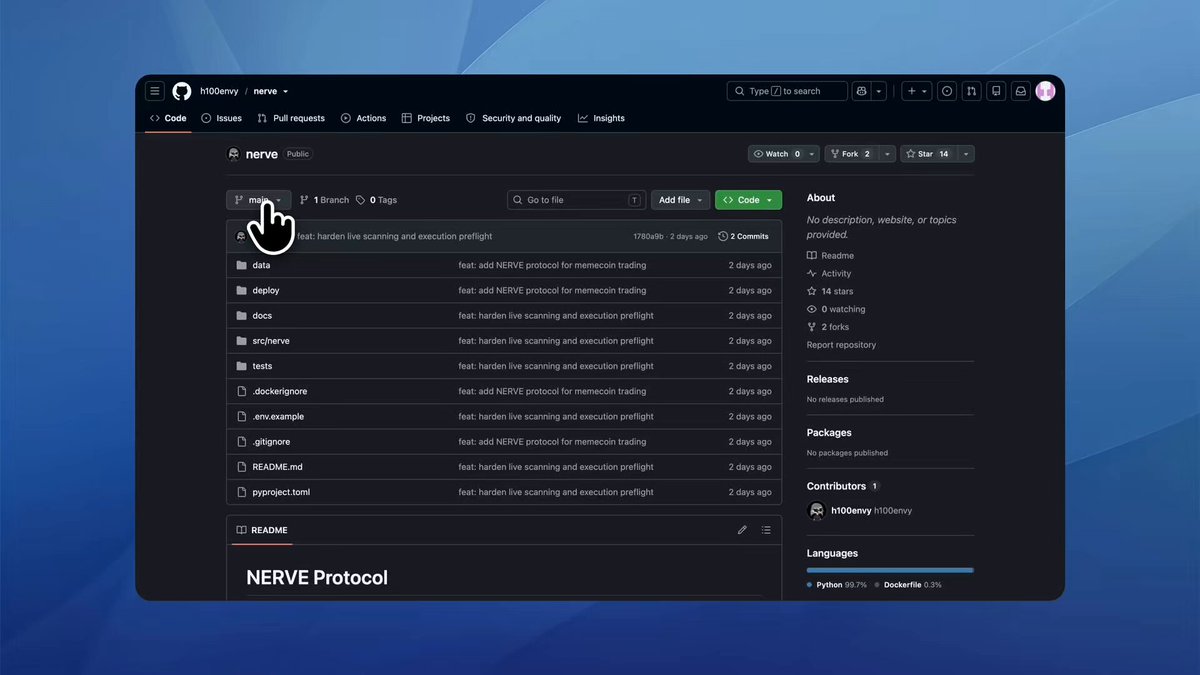
Task: Click the Python languages bar
Action: pos(889,570)
